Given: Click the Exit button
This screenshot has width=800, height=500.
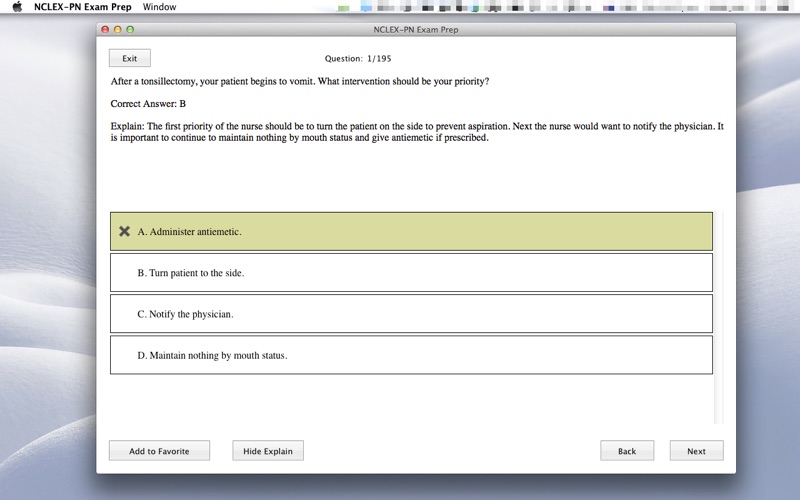Looking at the screenshot, I should (x=130, y=58).
